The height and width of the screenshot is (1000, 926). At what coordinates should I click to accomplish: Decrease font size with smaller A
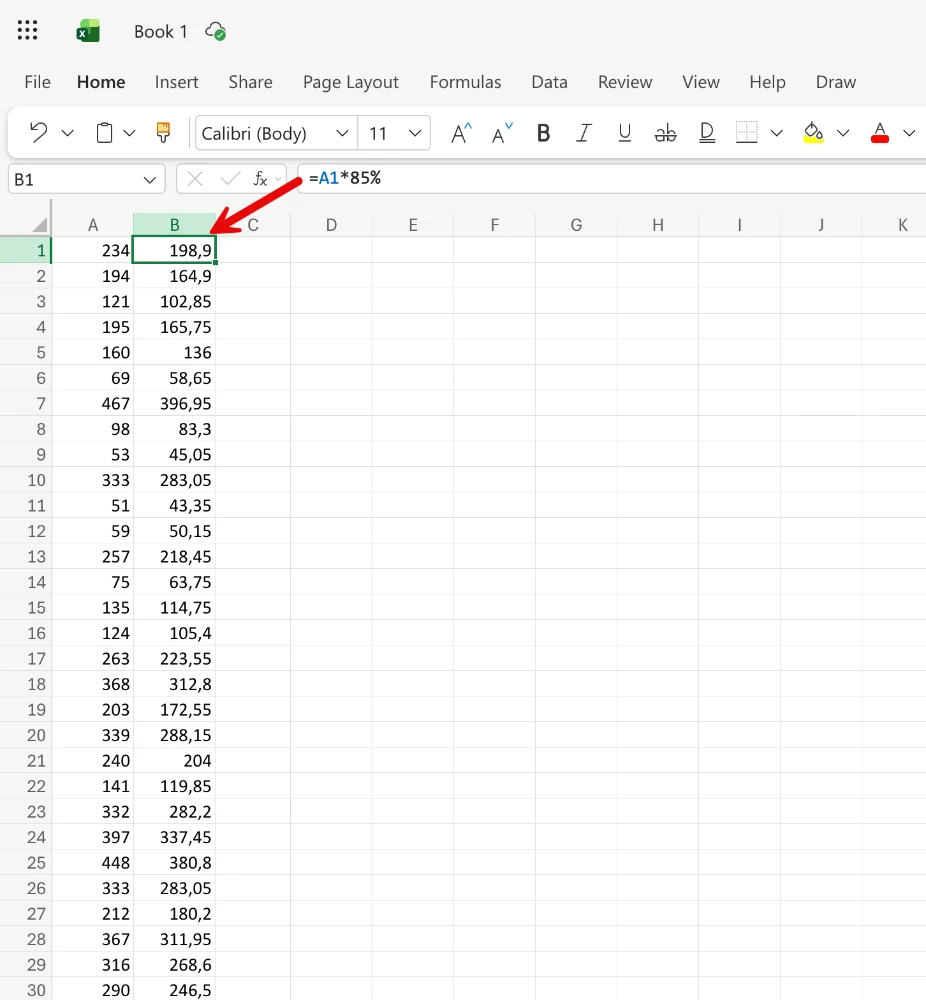pos(502,133)
